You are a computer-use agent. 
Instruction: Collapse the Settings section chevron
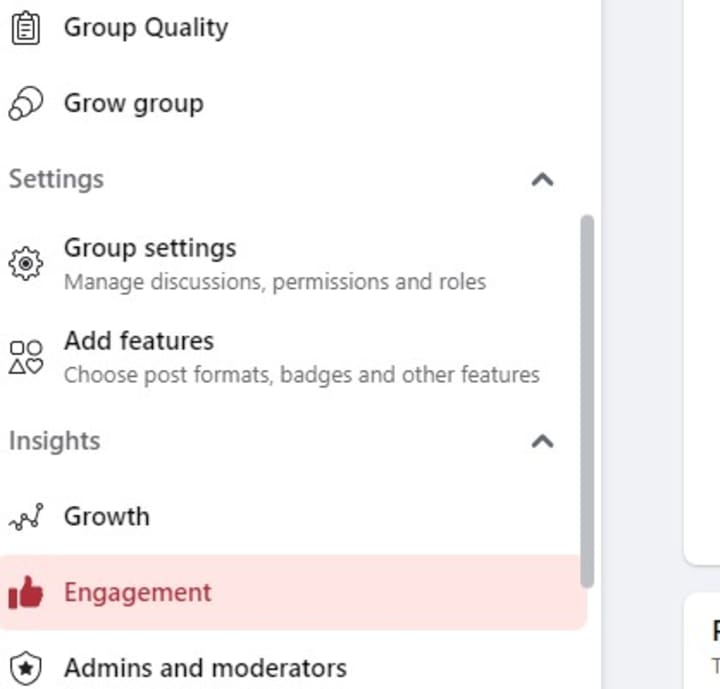542,180
